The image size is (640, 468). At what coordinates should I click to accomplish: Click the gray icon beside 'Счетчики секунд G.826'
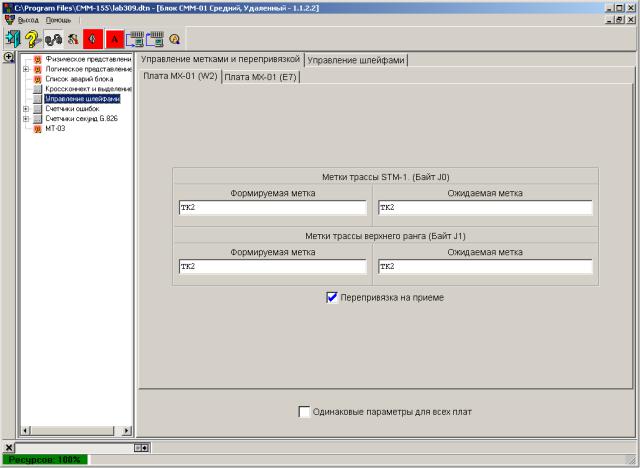(38, 119)
